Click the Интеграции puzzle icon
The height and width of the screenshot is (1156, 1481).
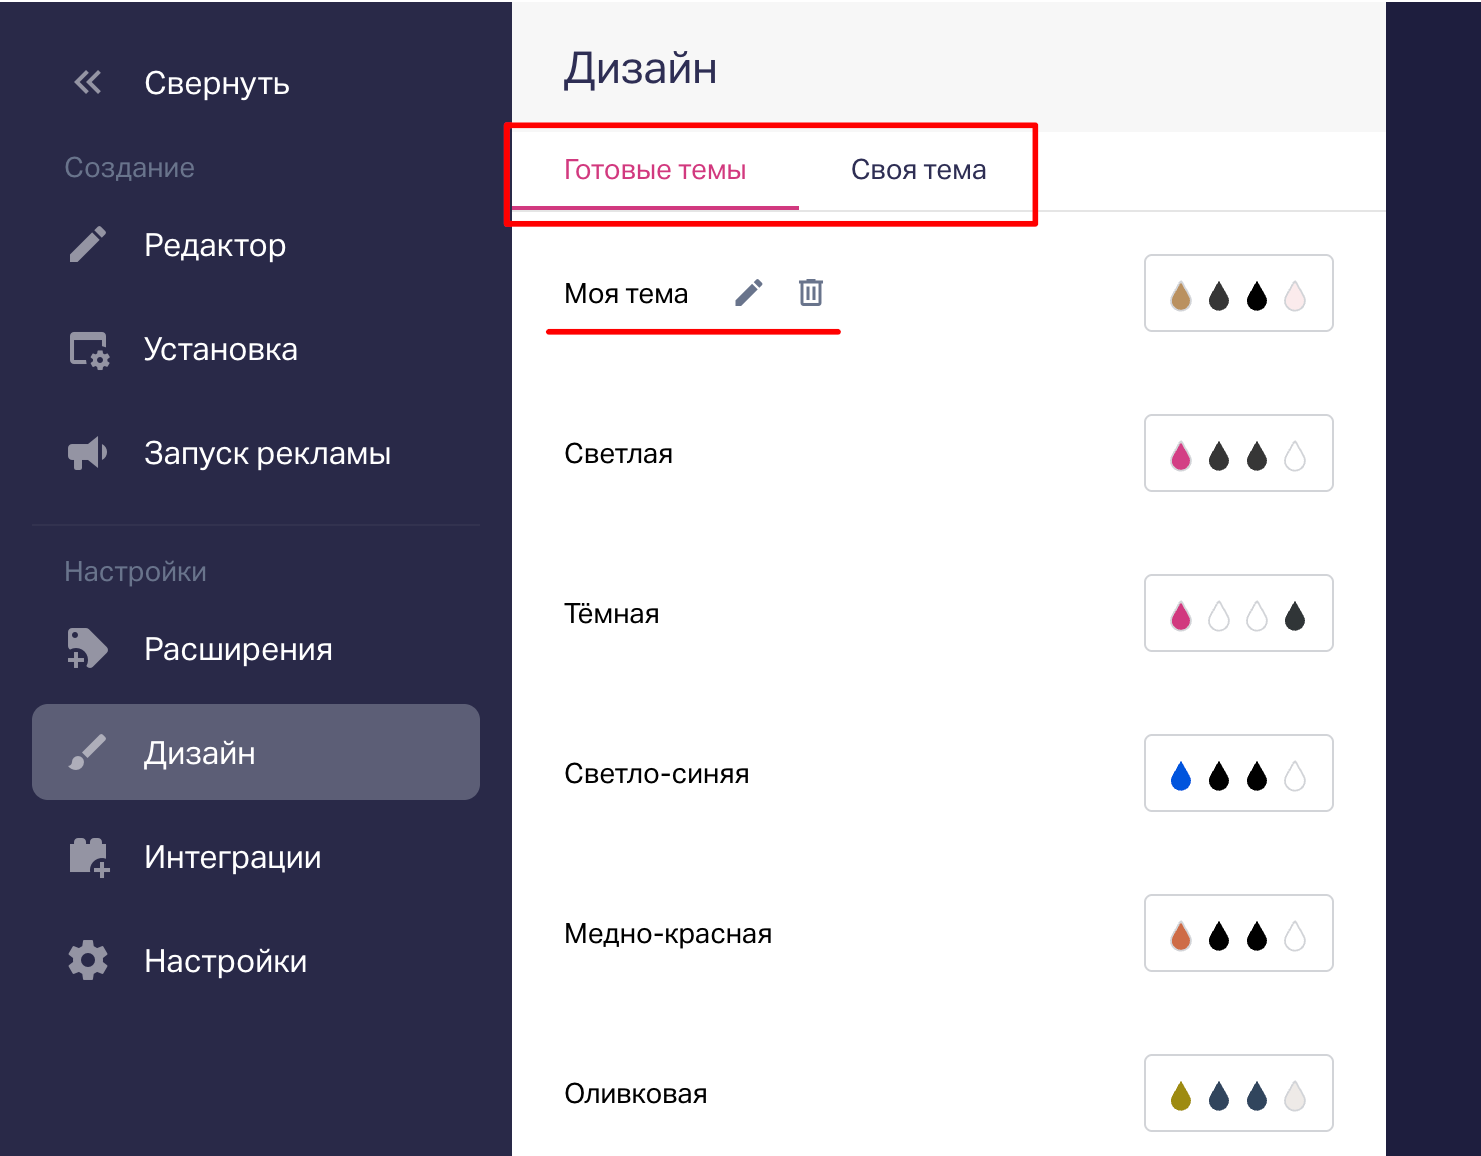click(89, 857)
